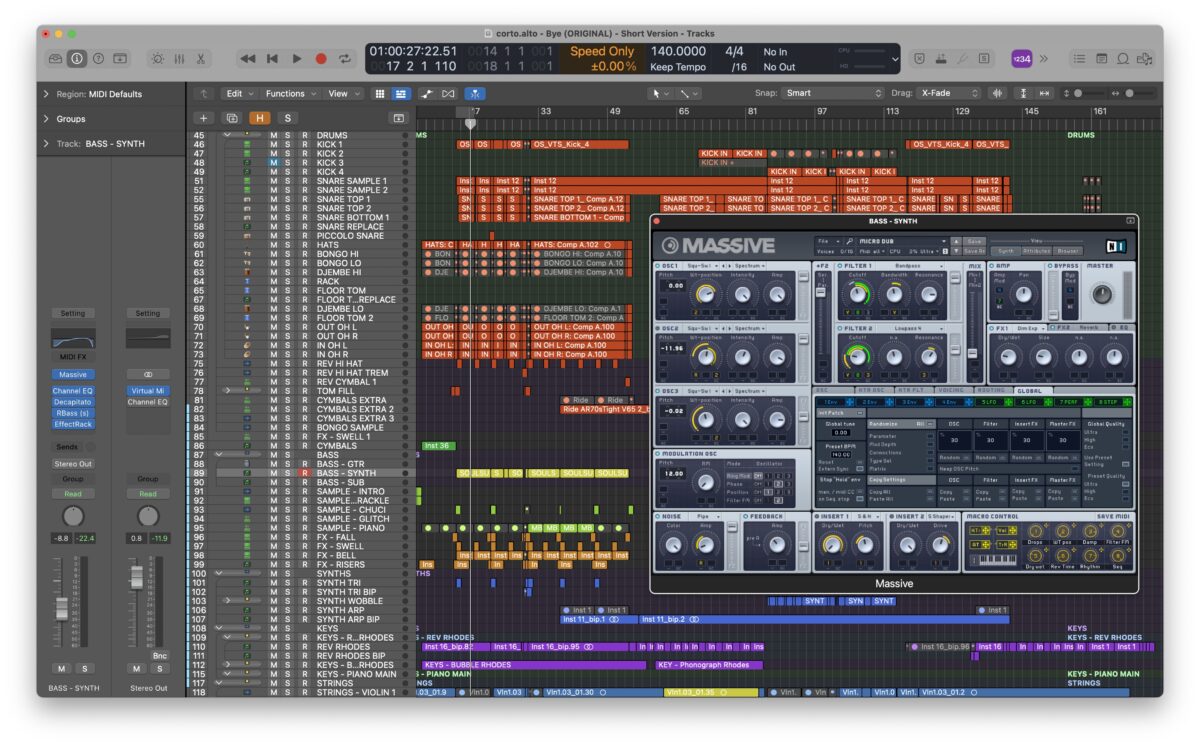Record-enable the DRUMS track
This screenshot has height=745, width=1200.
pos(304,135)
